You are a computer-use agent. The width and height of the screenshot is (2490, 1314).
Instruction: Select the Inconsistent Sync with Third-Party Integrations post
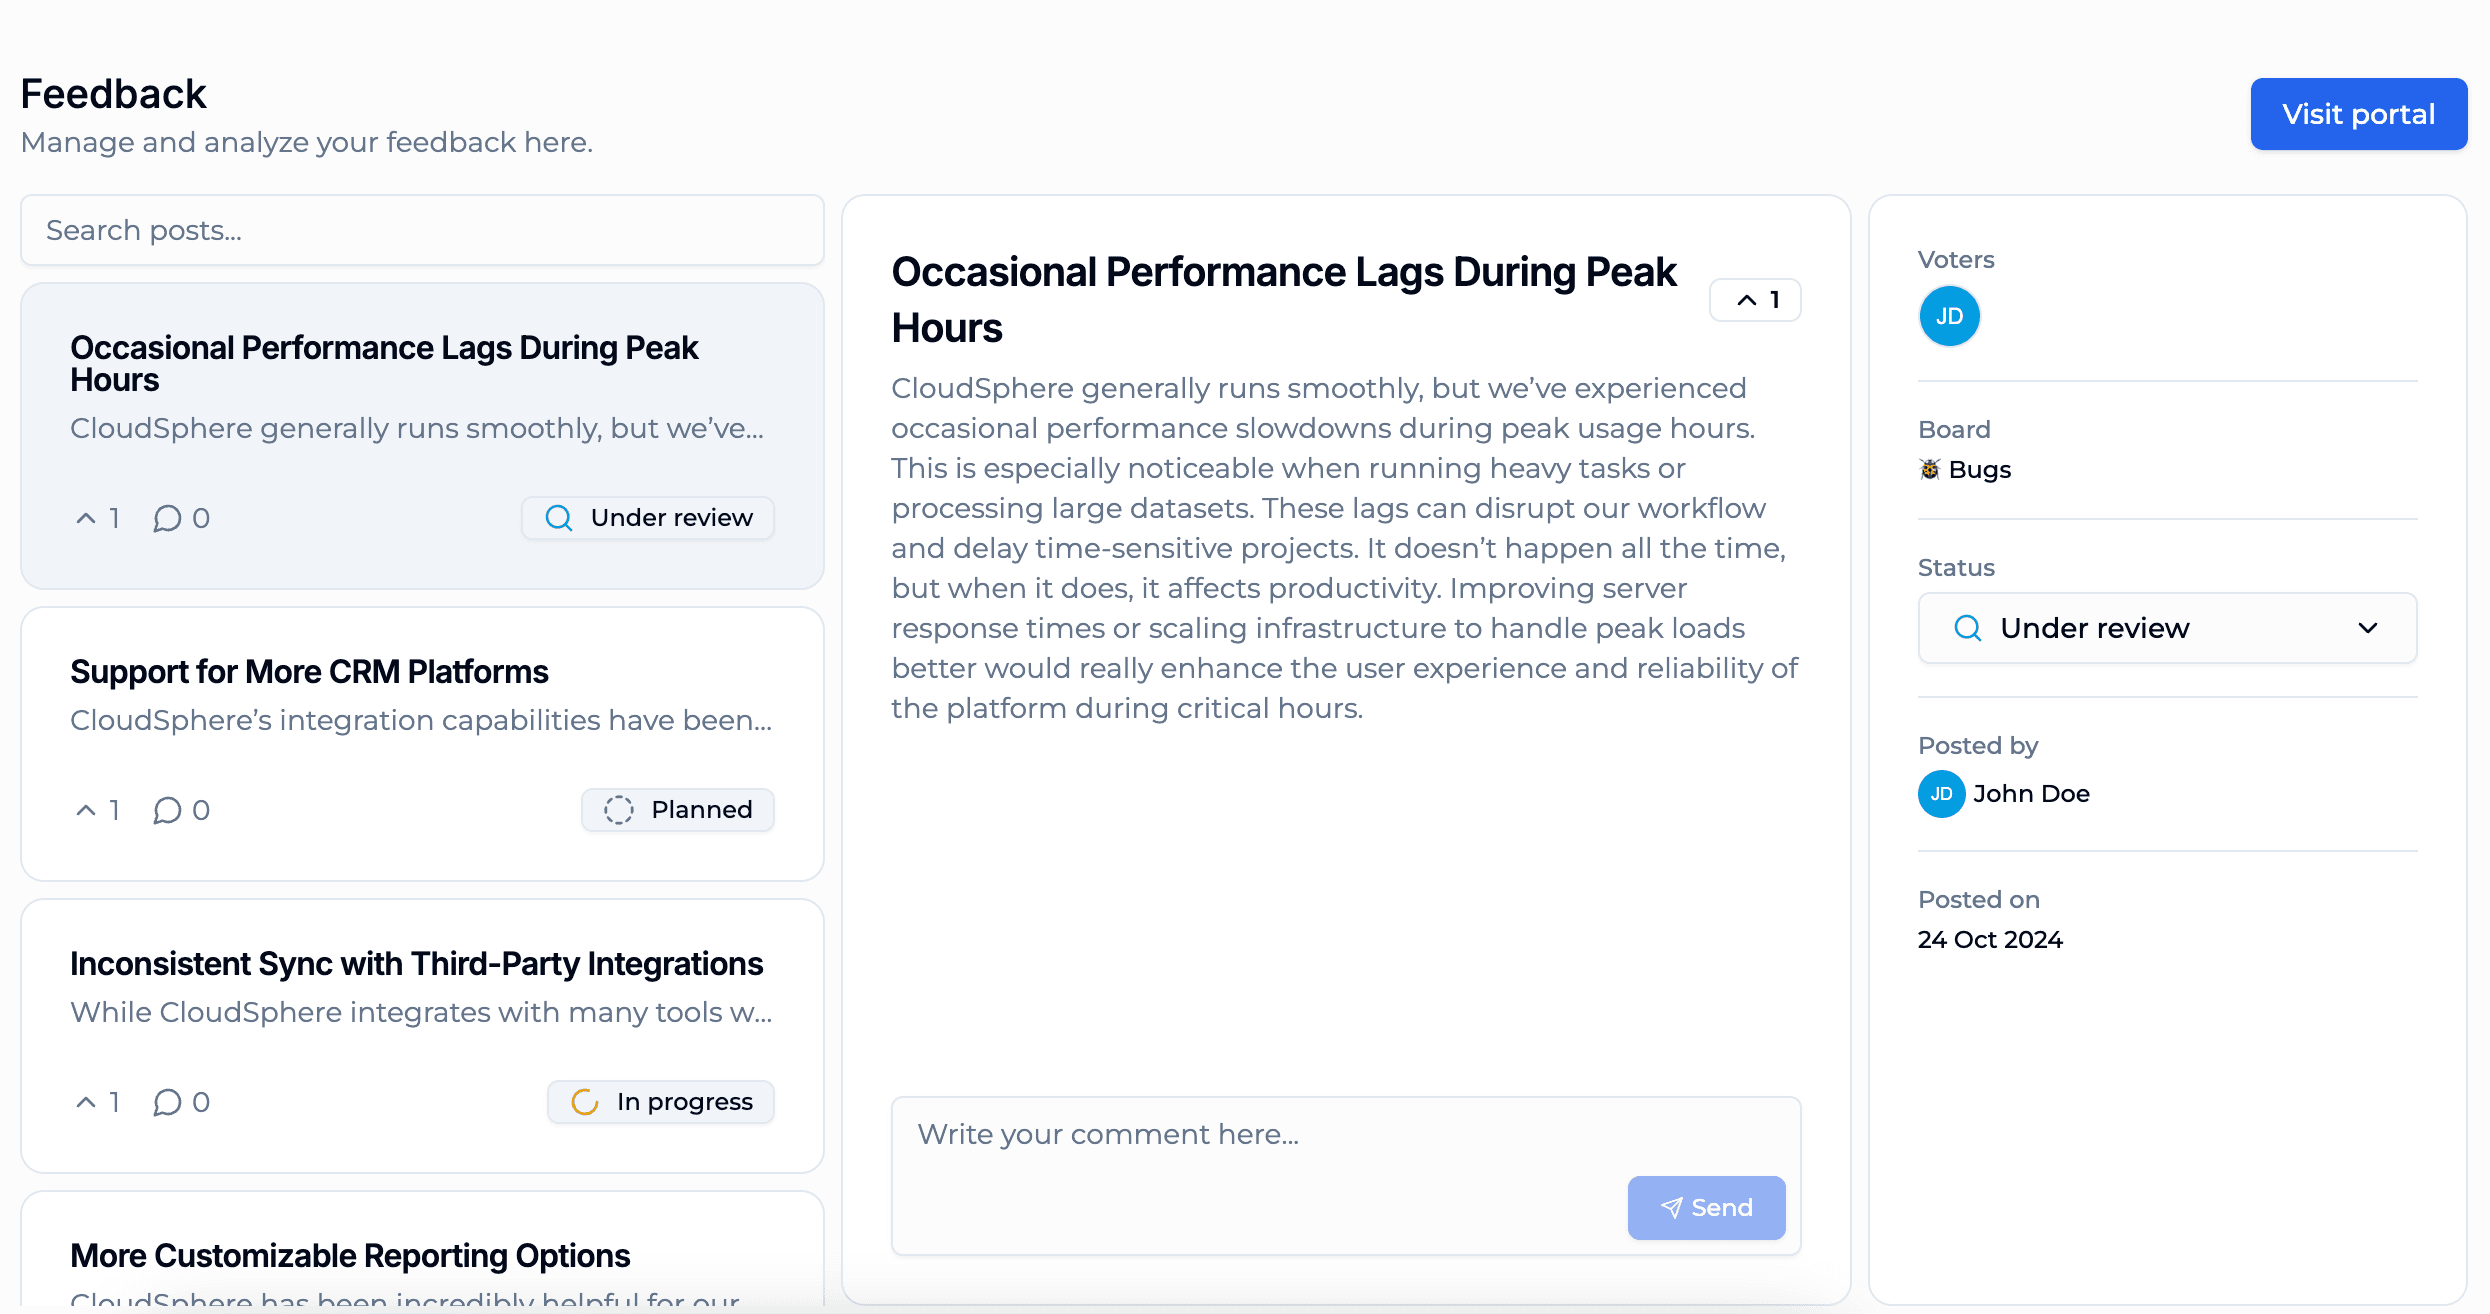(x=416, y=964)
